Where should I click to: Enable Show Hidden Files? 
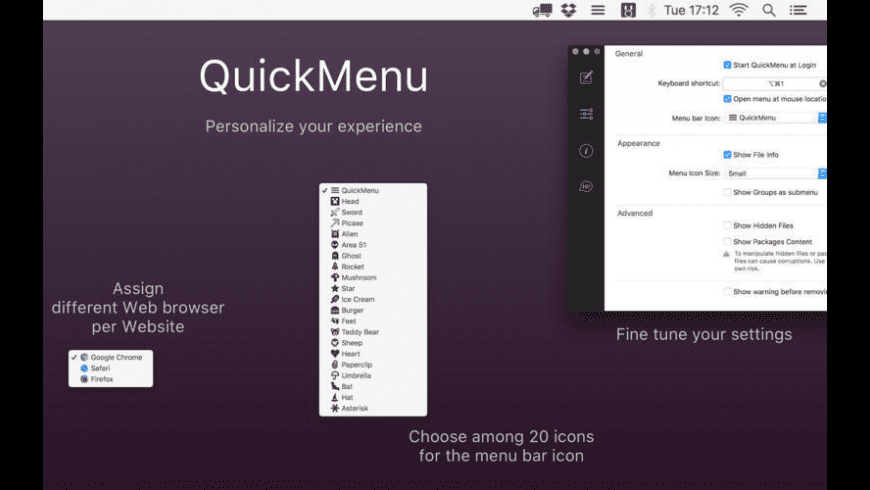click(727, 225)
